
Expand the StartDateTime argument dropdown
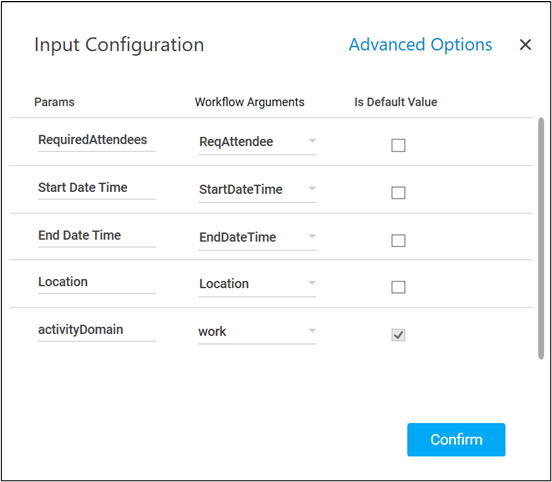point(312,189)
